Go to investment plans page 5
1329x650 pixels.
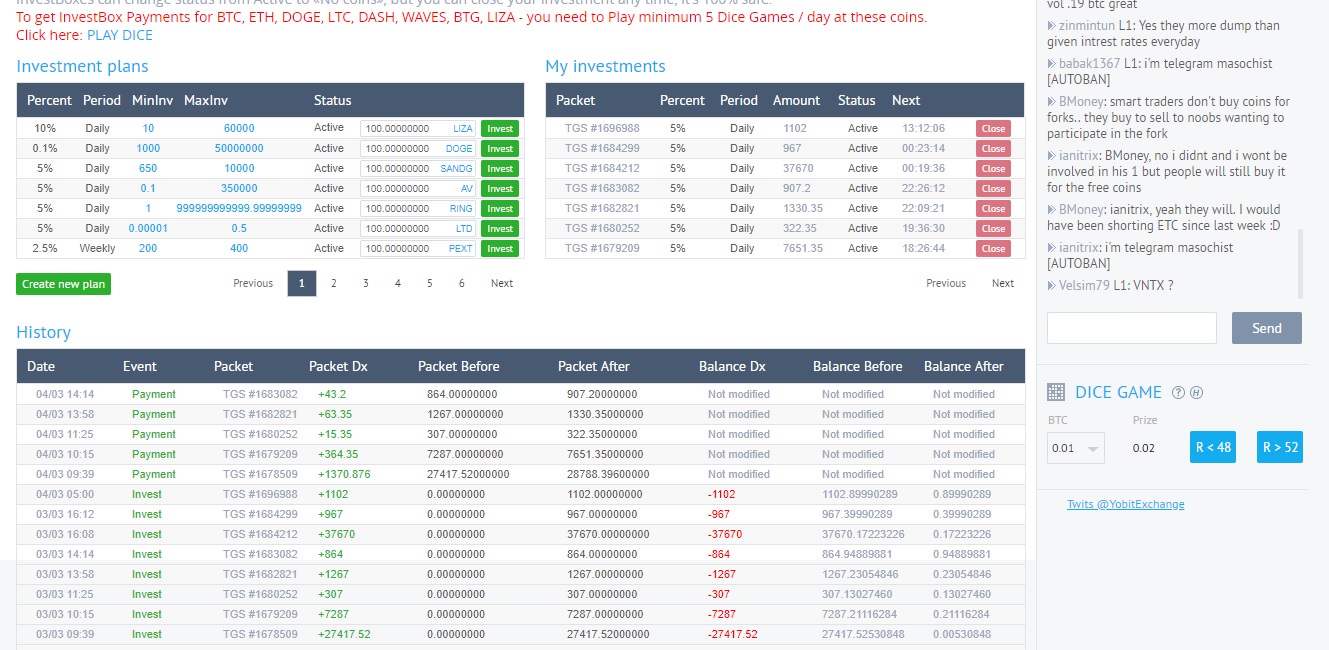[x=430, y=283]
